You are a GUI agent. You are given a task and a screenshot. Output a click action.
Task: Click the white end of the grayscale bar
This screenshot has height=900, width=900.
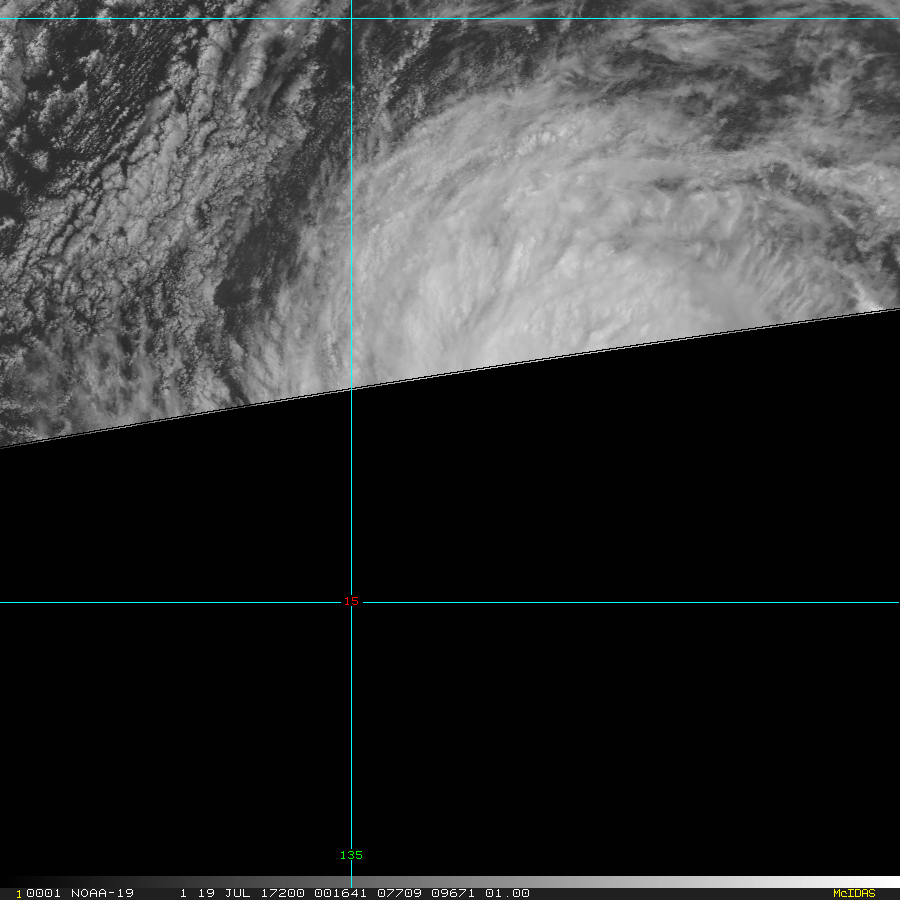click(880, 882)
